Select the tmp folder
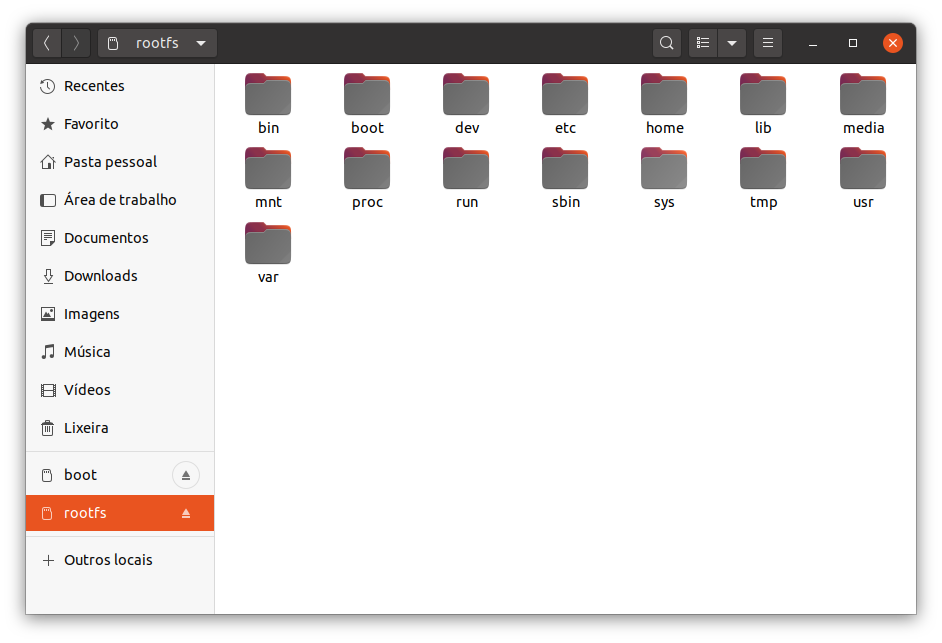Image resolution: width=942 pixels, height=643 pixels. pos(763,178)
